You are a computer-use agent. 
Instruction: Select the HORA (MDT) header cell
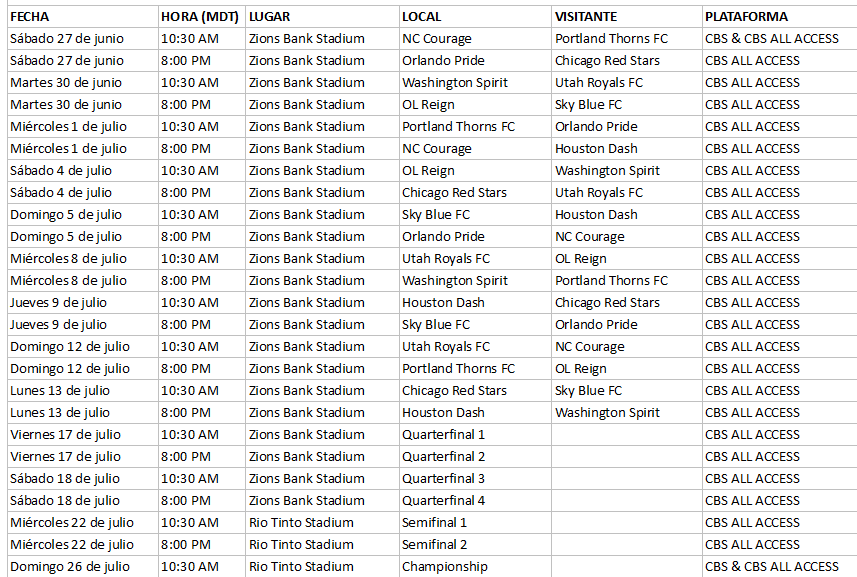coord(202,17)
